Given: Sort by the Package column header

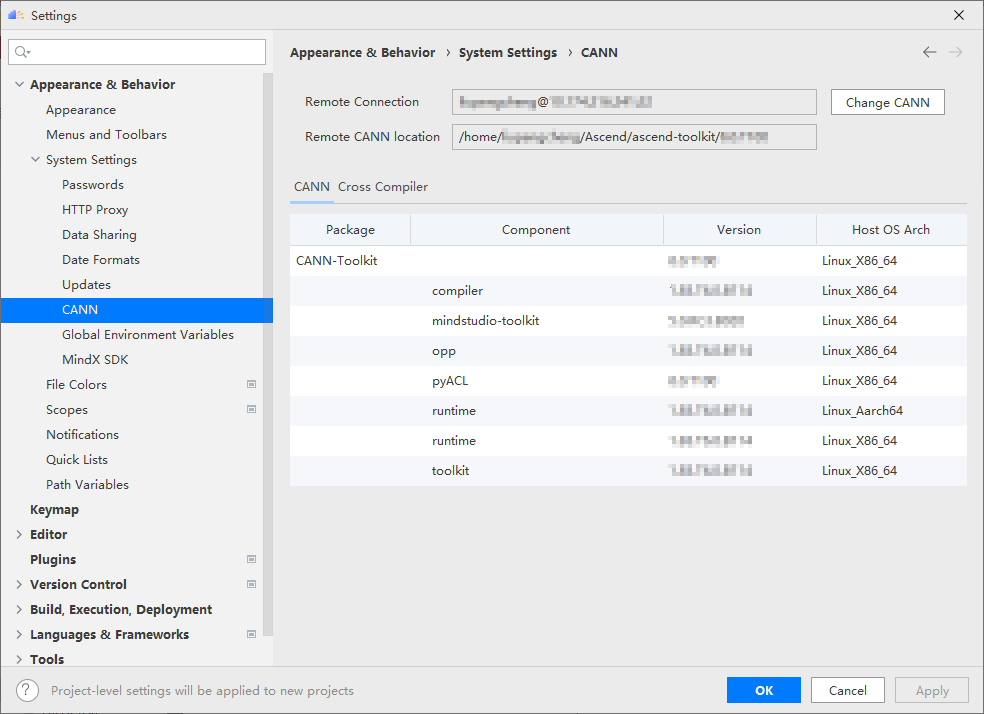Looking at the screenshot, I should [x=350, y=230].
